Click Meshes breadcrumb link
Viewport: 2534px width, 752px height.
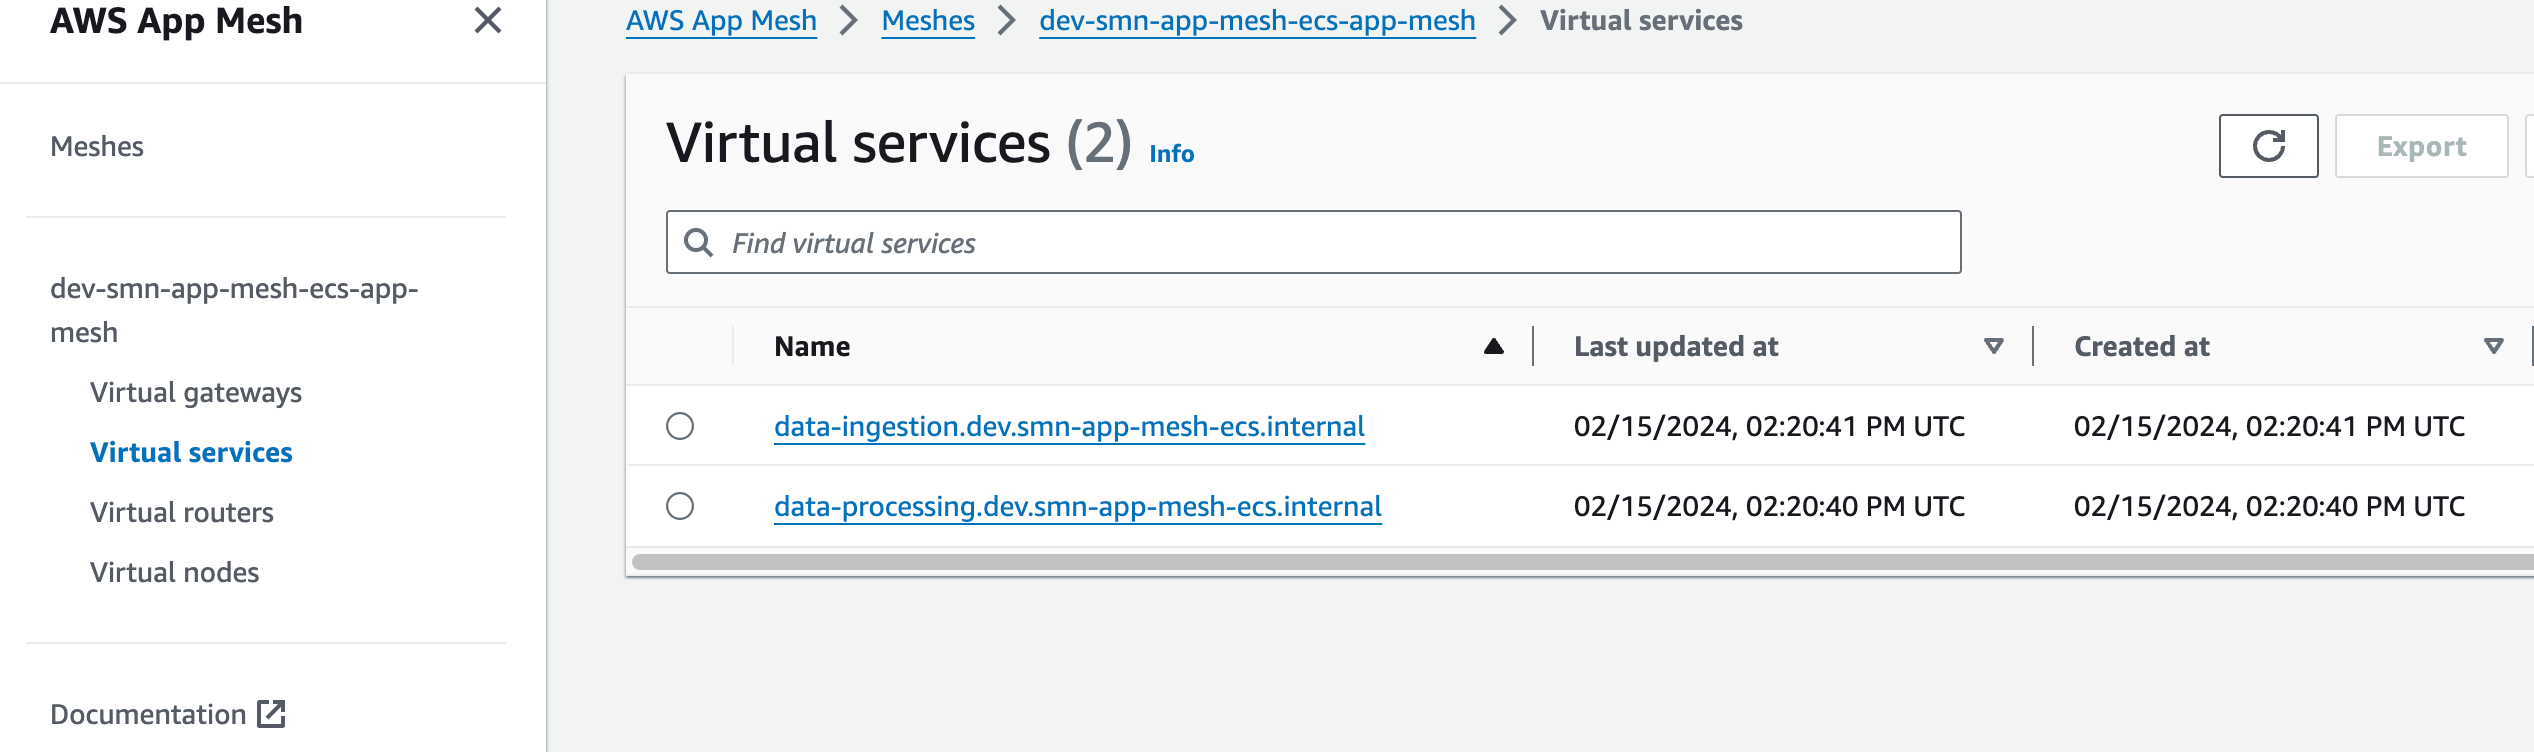click(928, 20)
